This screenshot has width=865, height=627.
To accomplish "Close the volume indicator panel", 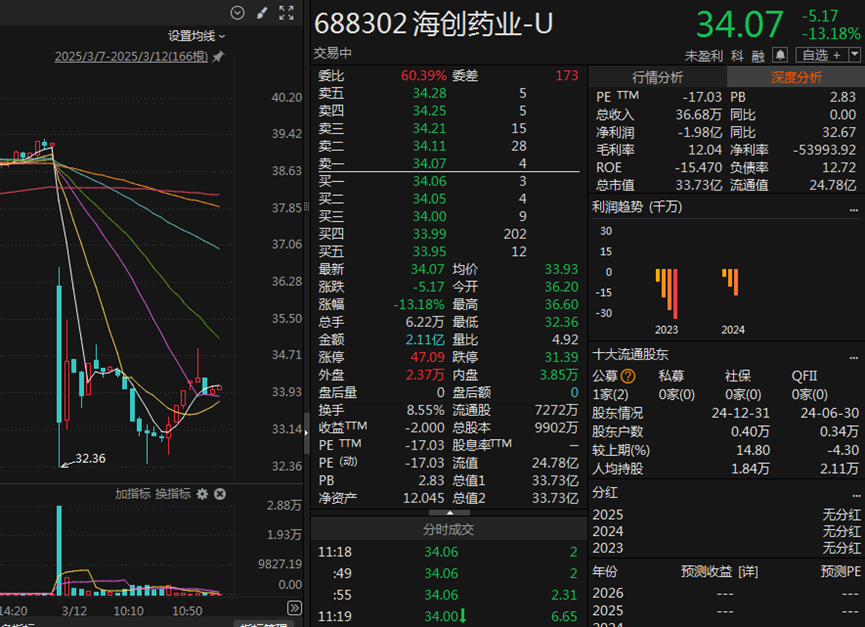I will (220, 494).
